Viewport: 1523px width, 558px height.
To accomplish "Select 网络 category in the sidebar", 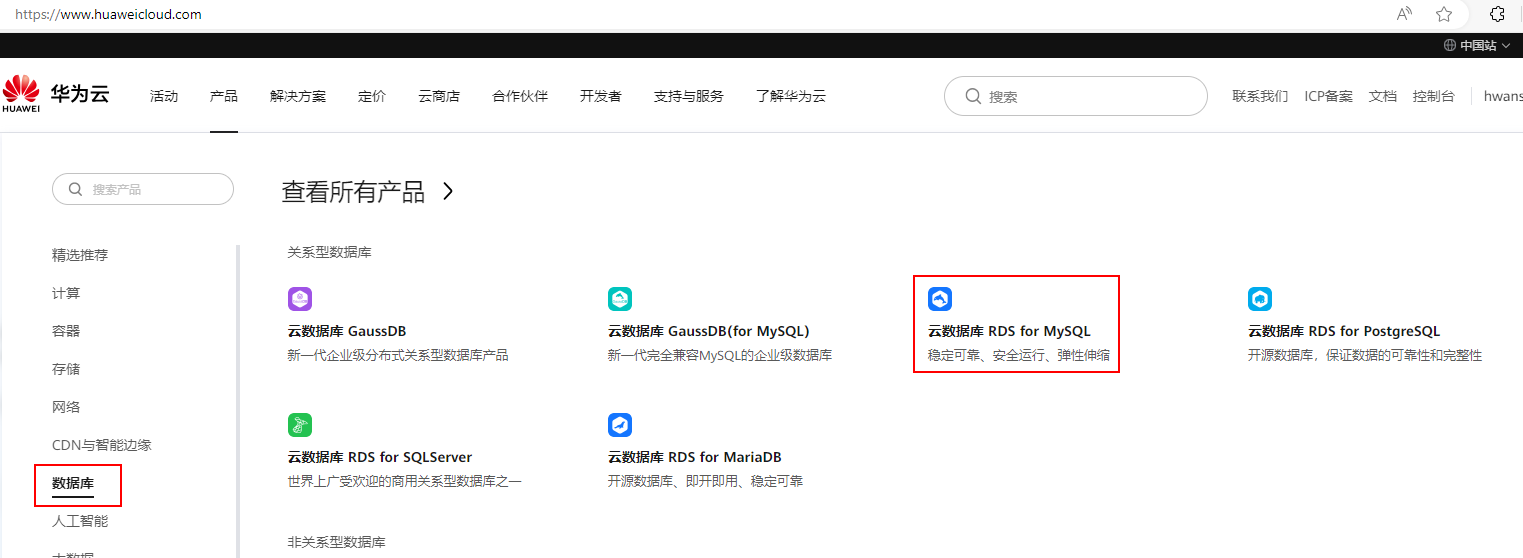I will pos(66,407).
